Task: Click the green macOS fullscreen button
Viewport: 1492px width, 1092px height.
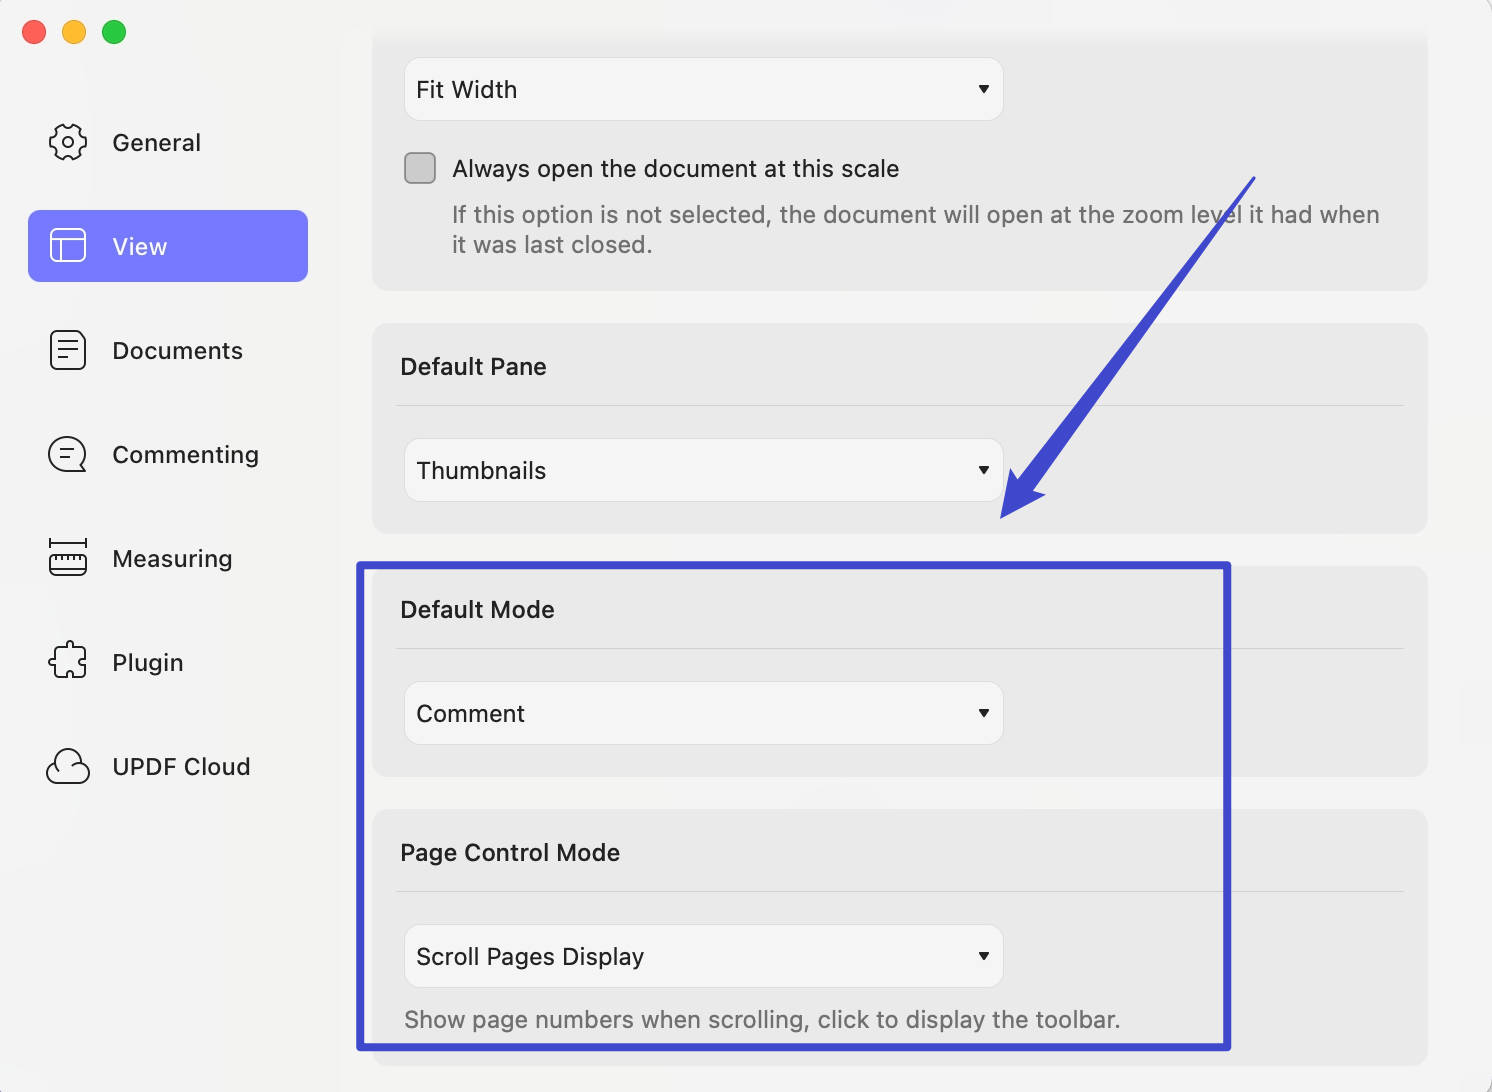Action: (114, 32)
